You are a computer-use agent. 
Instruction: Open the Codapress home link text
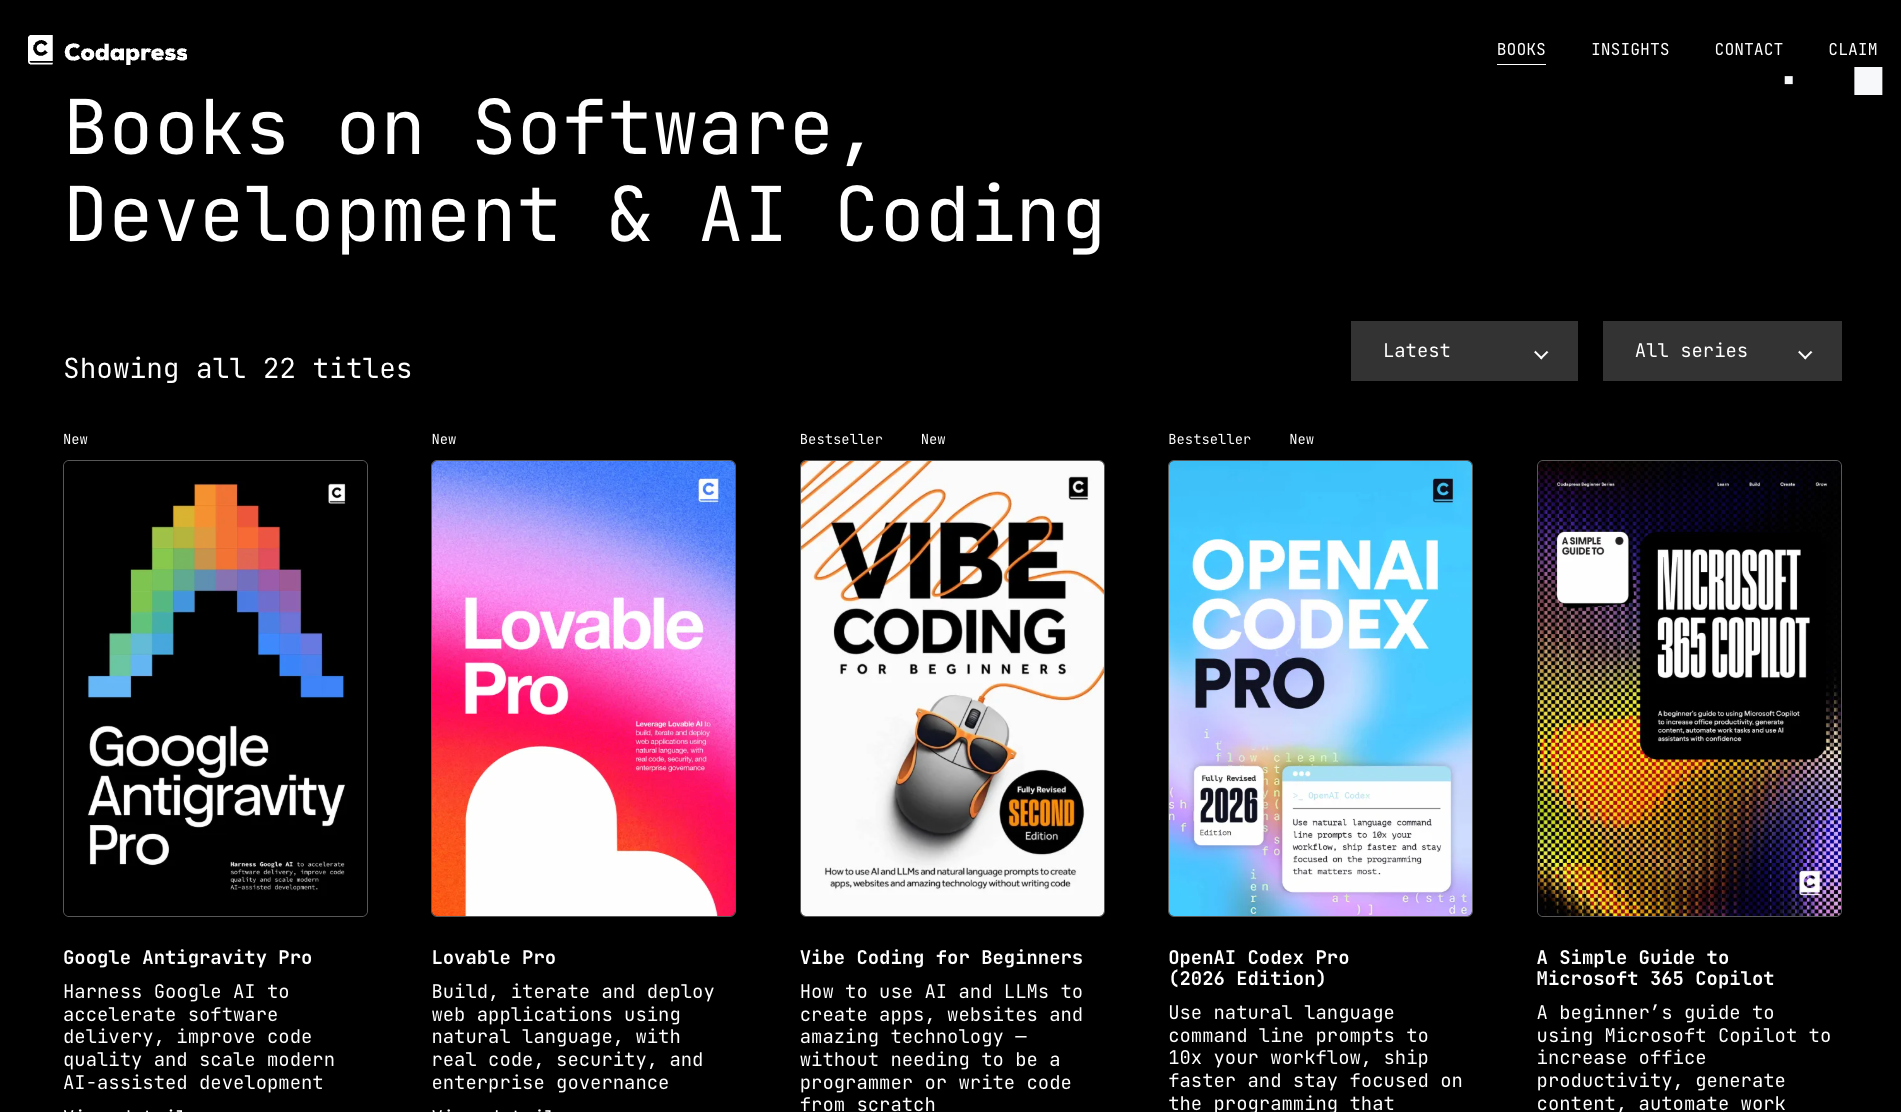tap(126, 52)
